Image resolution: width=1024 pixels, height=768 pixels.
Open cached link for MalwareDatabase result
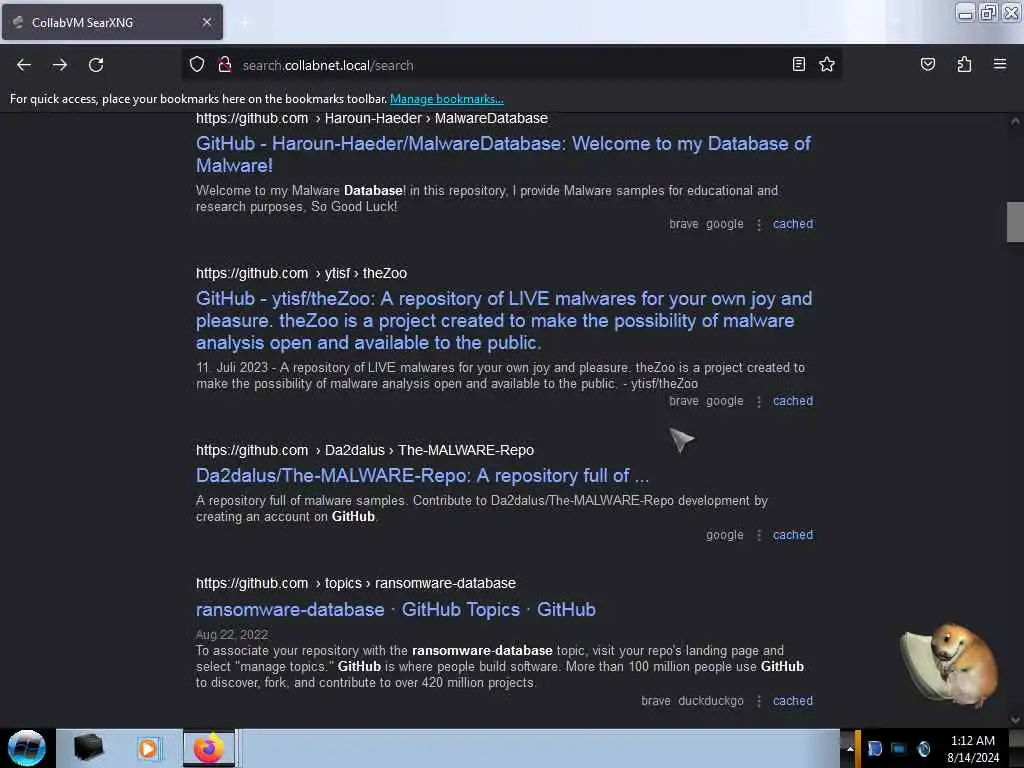tap(793, 224)
